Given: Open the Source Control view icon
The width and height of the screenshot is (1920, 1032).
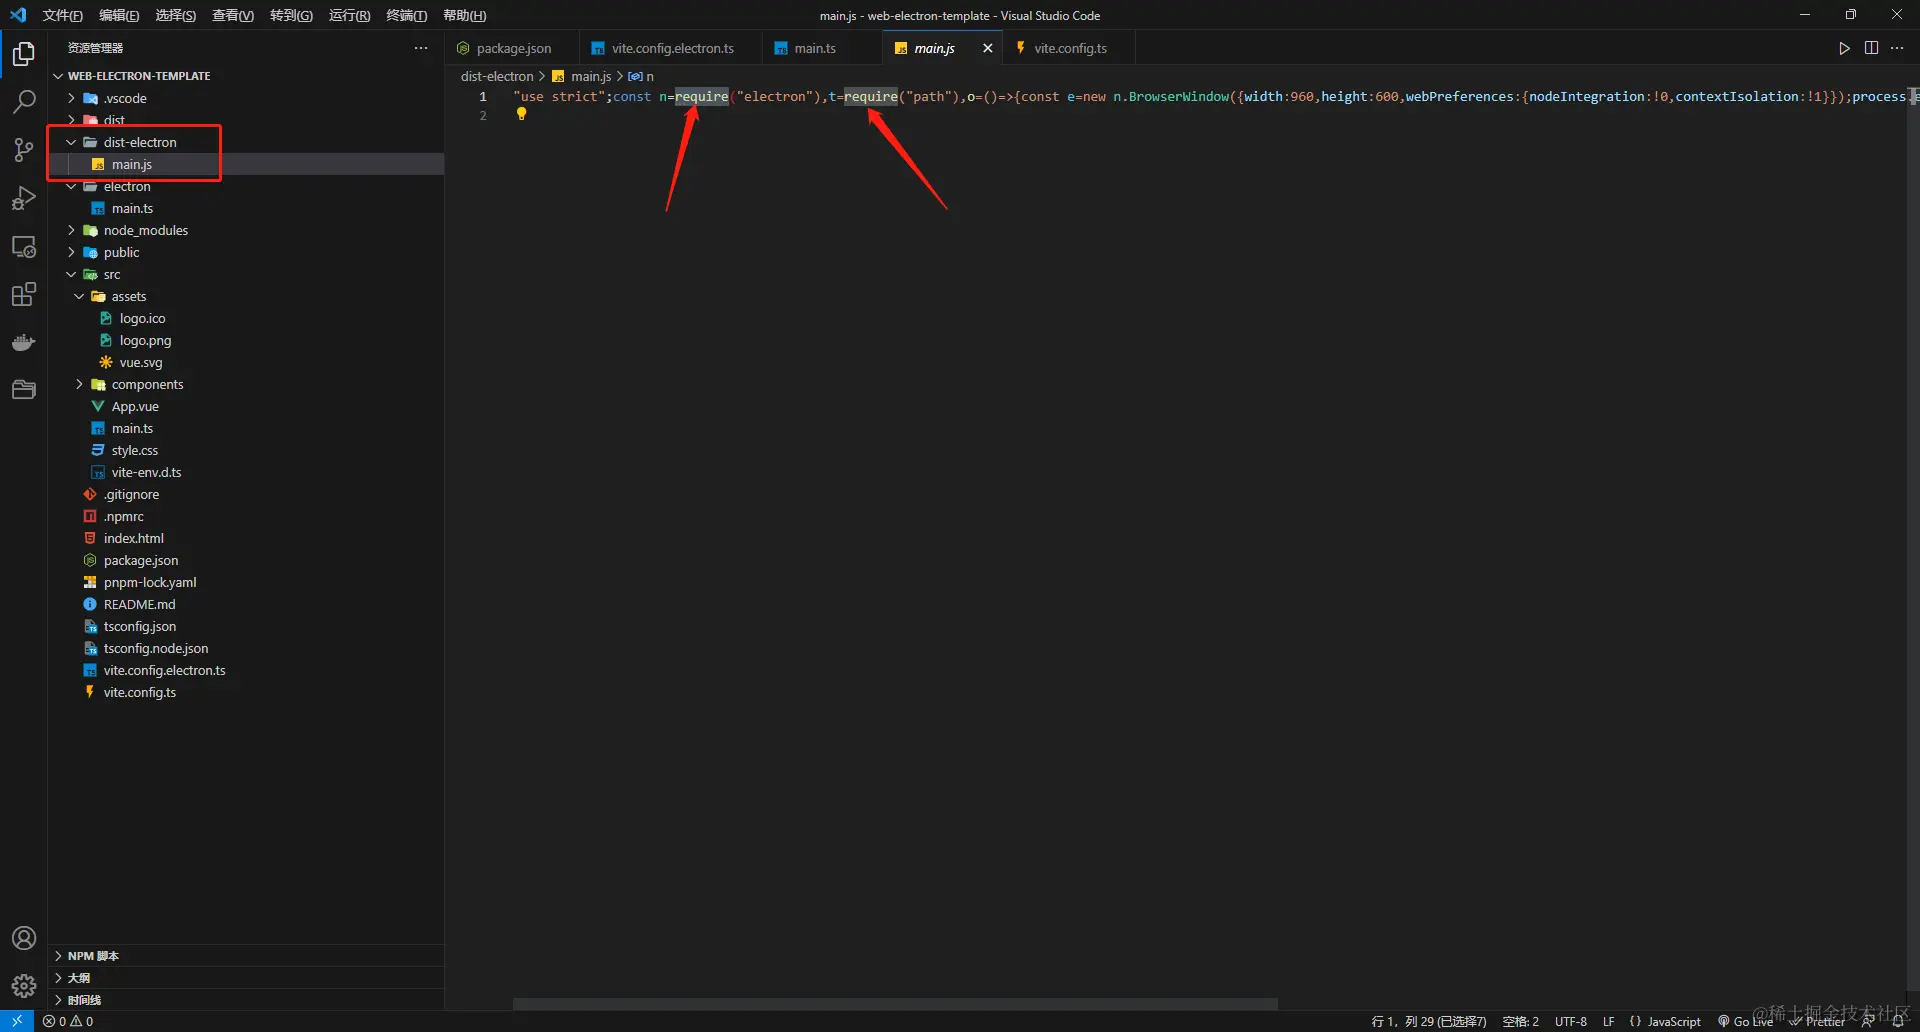Looking at the screenshot, I should point(24,149).
